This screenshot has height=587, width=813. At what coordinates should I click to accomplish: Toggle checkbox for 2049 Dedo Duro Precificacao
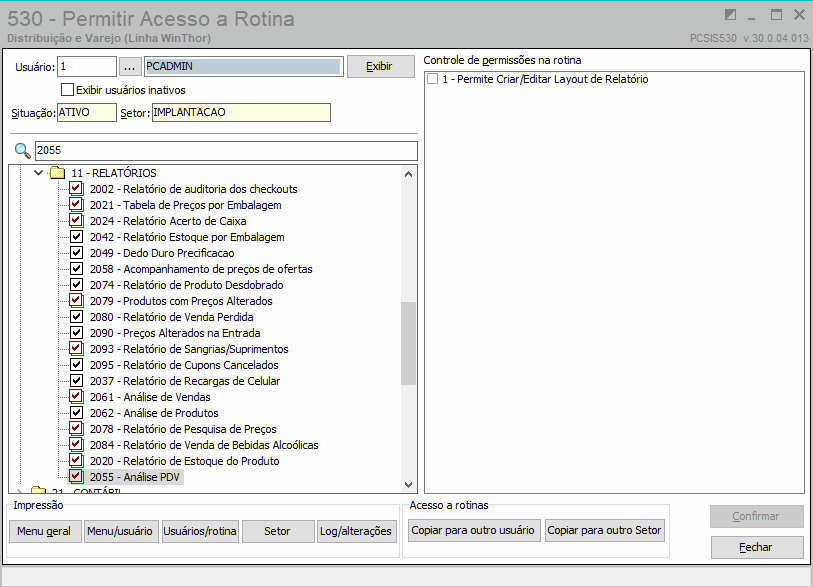(x=76, y=253)
